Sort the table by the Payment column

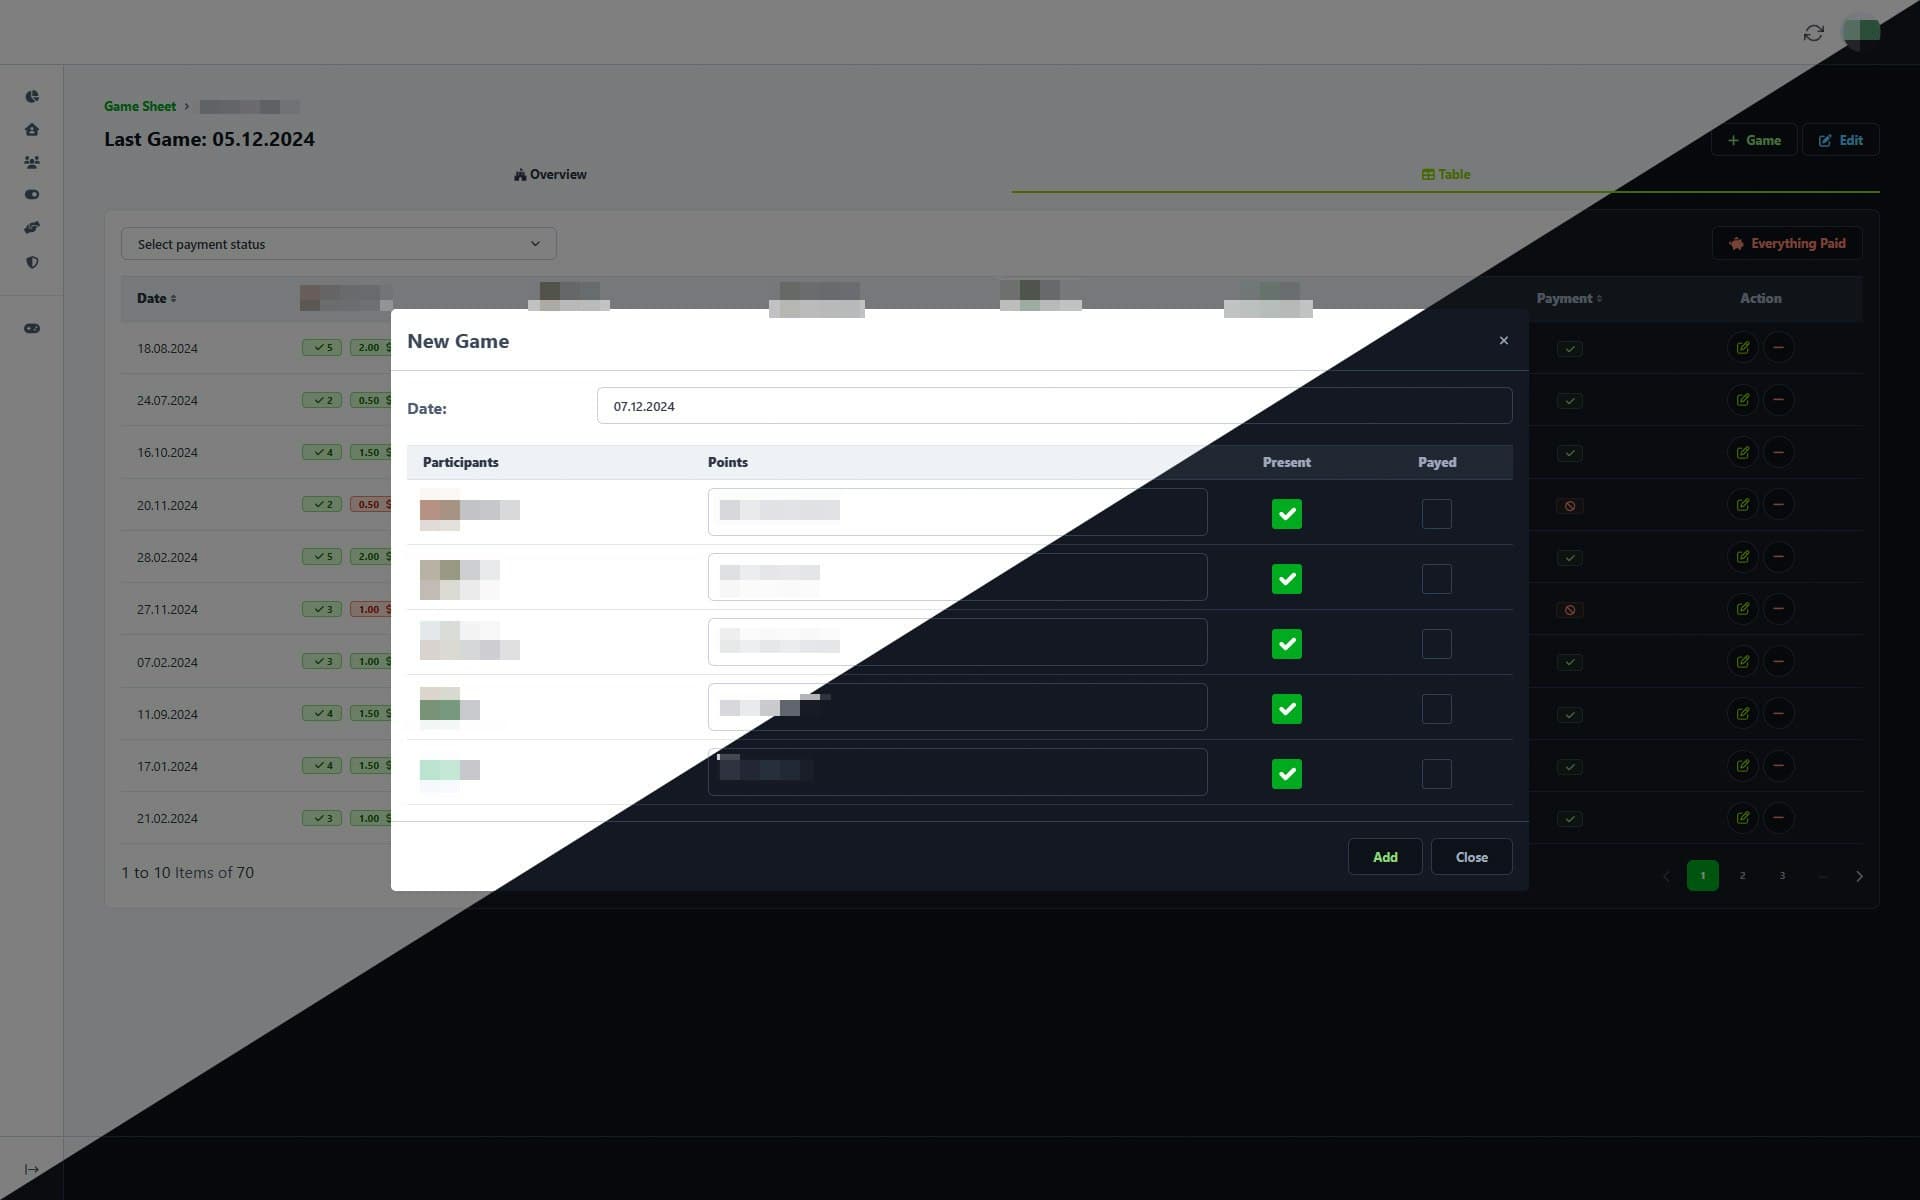click(x=1568, y=298)
